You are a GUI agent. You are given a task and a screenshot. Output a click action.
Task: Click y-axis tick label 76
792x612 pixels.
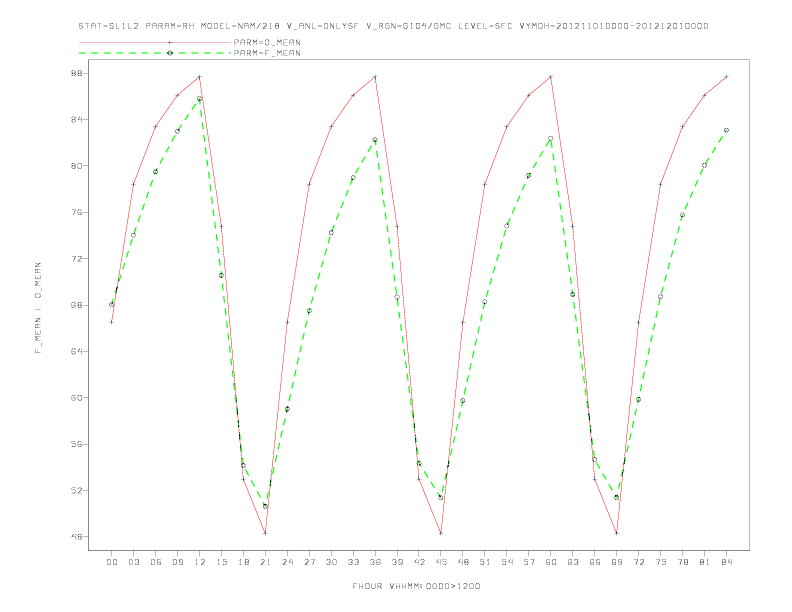coord(76,212)
